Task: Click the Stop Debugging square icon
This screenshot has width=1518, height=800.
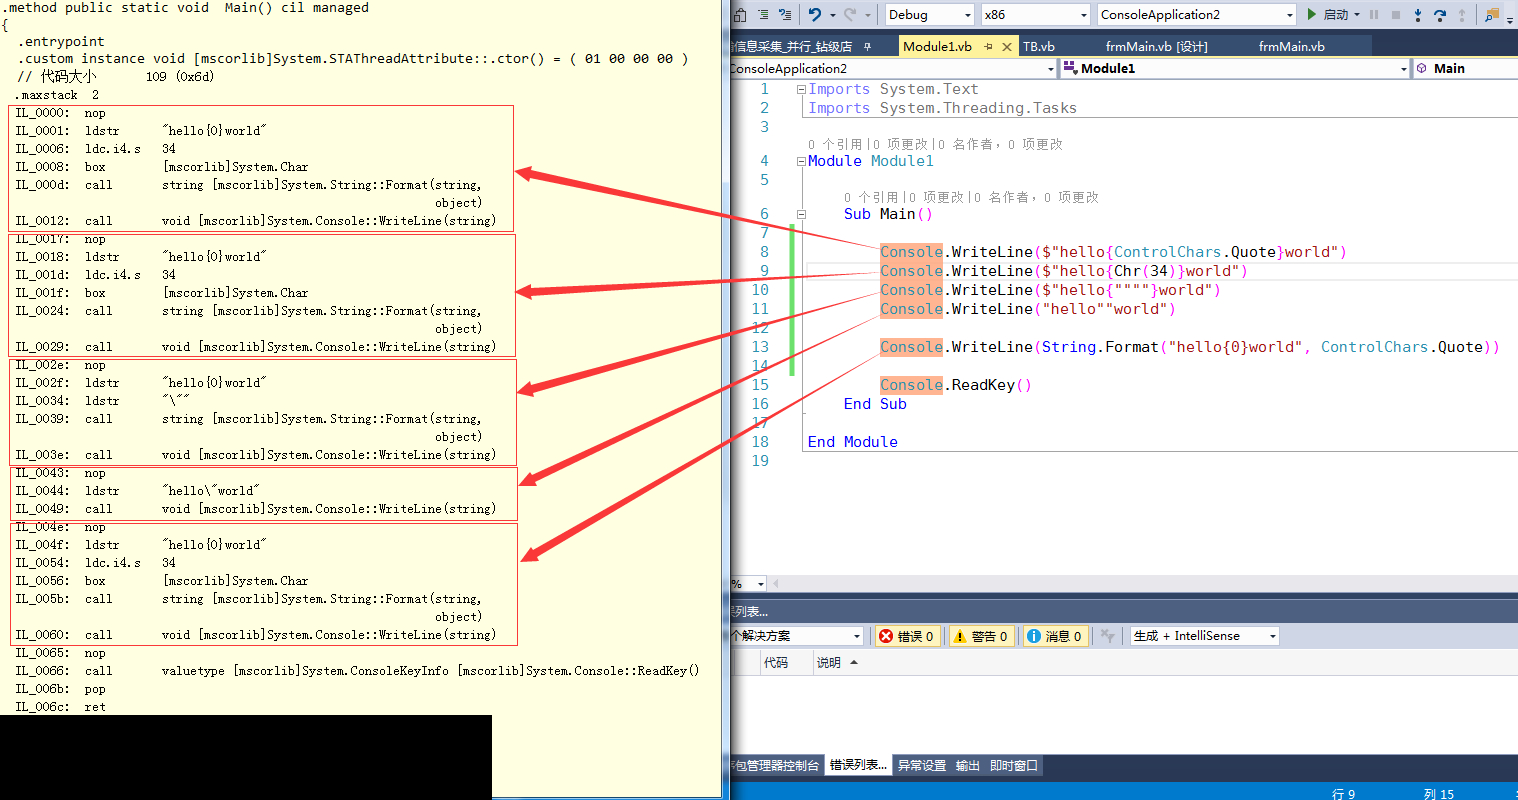Action: click(1396, 14)
